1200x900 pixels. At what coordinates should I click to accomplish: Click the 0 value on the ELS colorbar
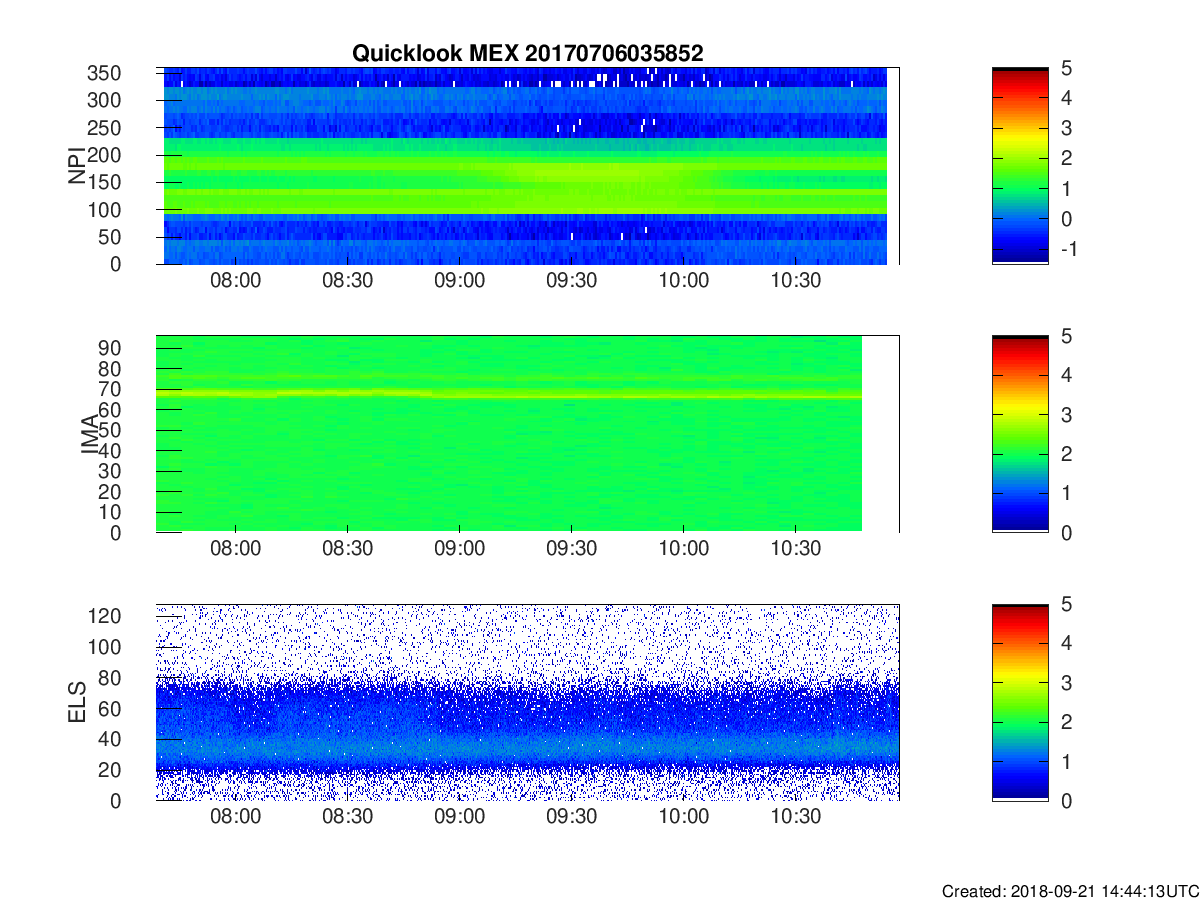coord(1066,801)
